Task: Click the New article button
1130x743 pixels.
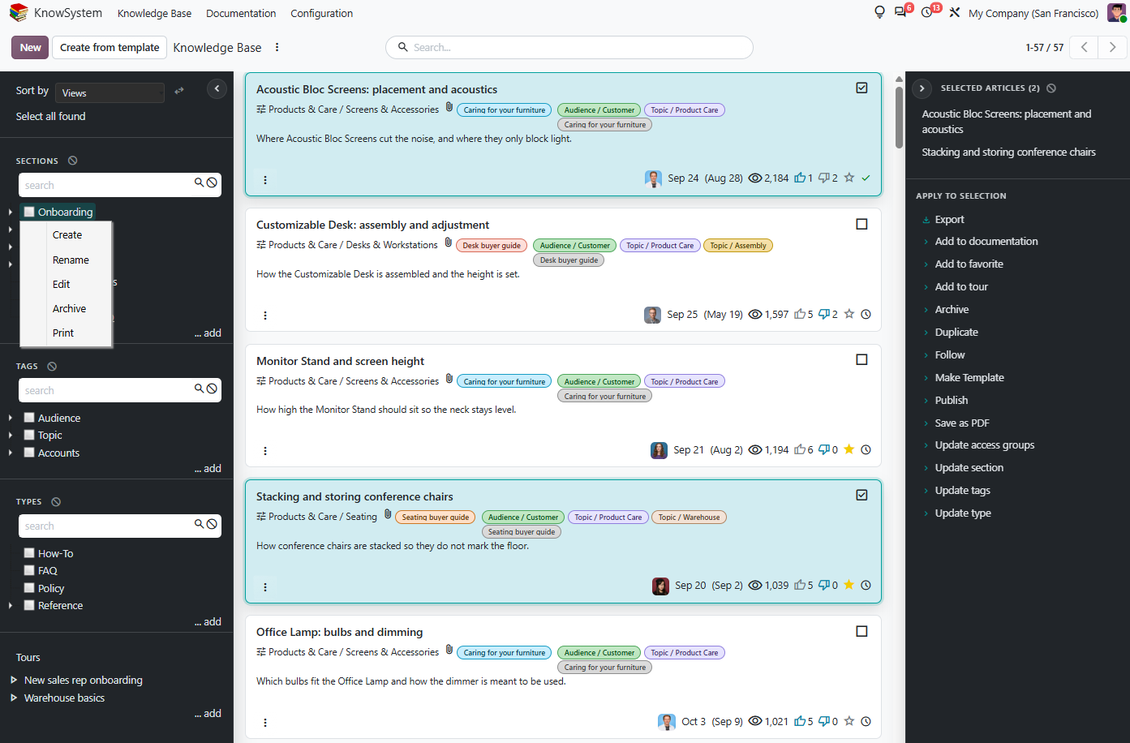Action: click(30, 48)
